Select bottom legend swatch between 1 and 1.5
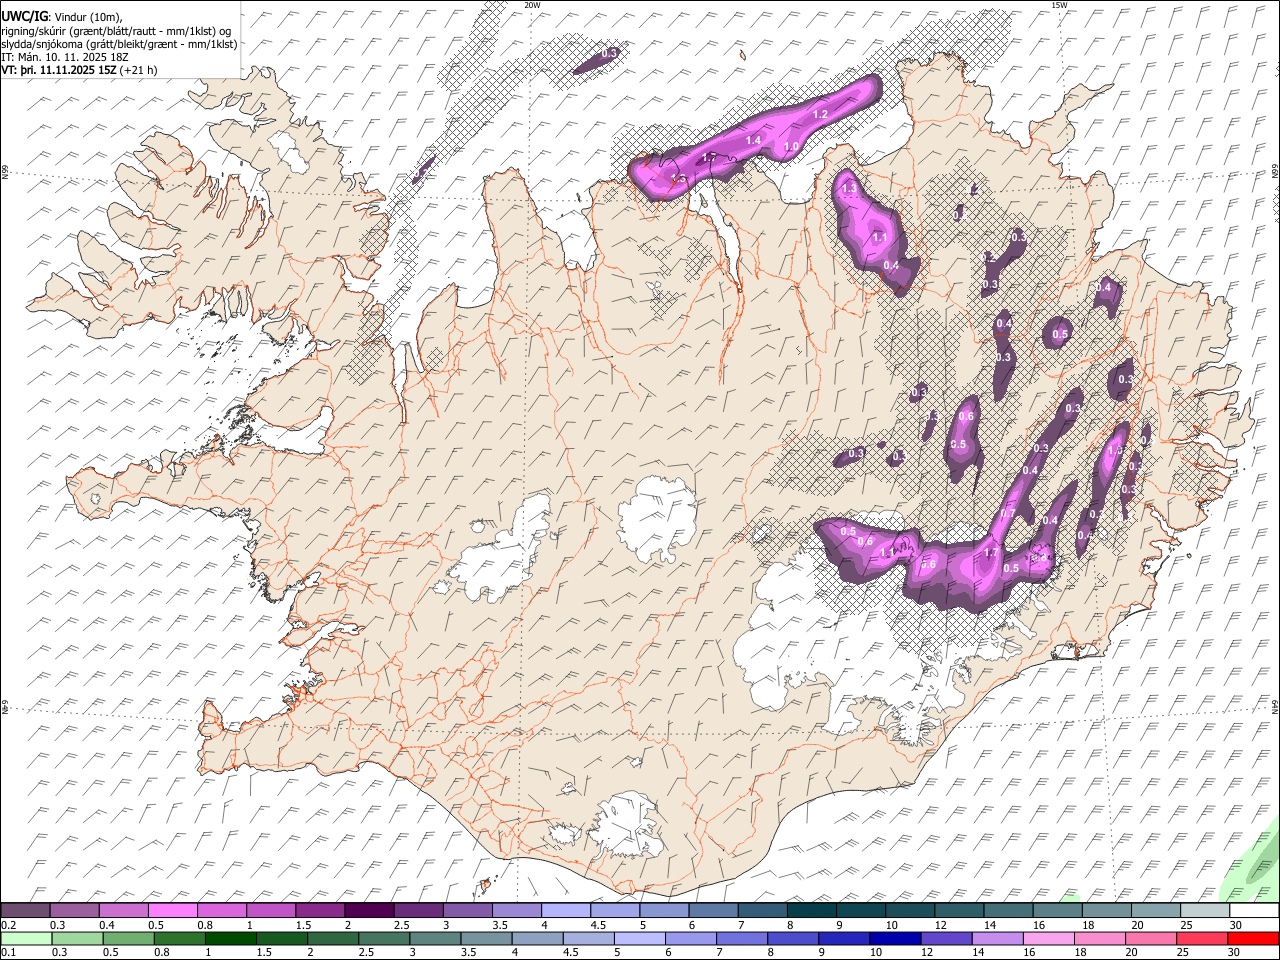 (x=231, y=938)
